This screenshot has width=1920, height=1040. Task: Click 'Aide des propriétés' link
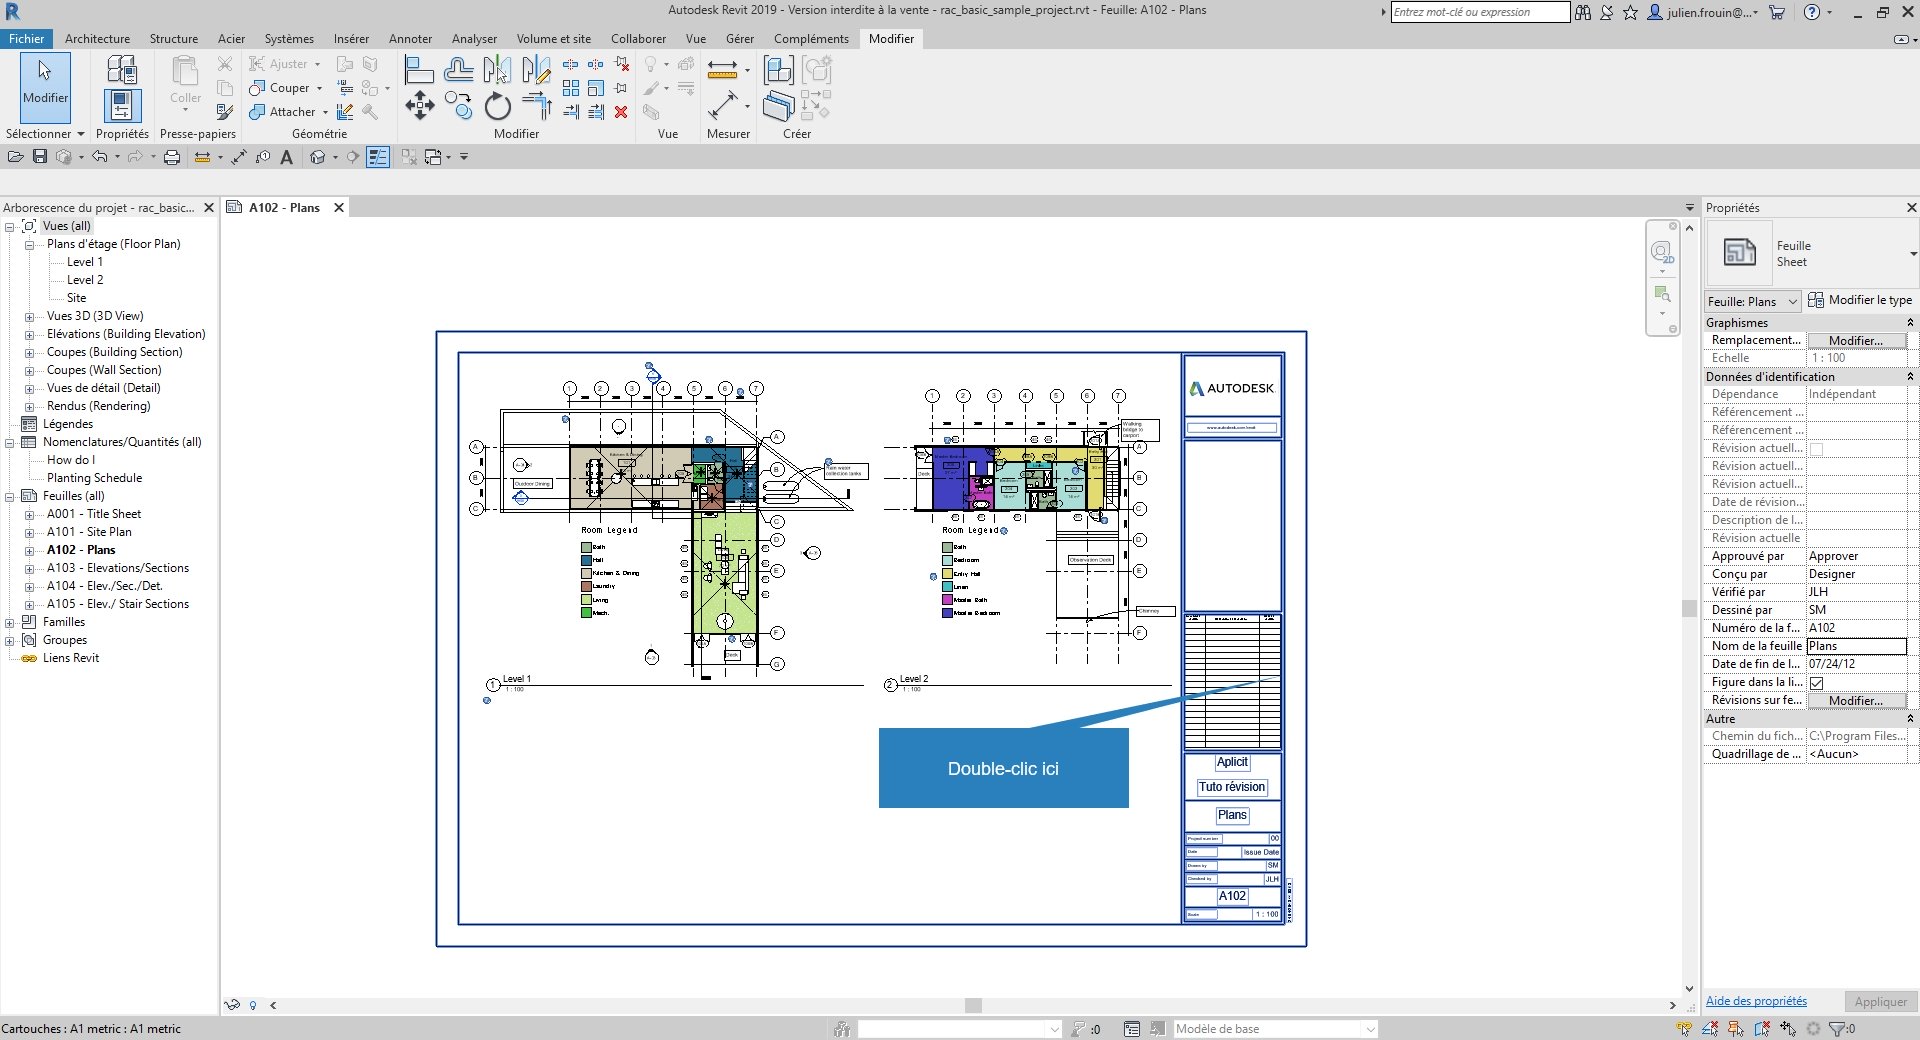pyautogui.click(x=1756, y=1001)
